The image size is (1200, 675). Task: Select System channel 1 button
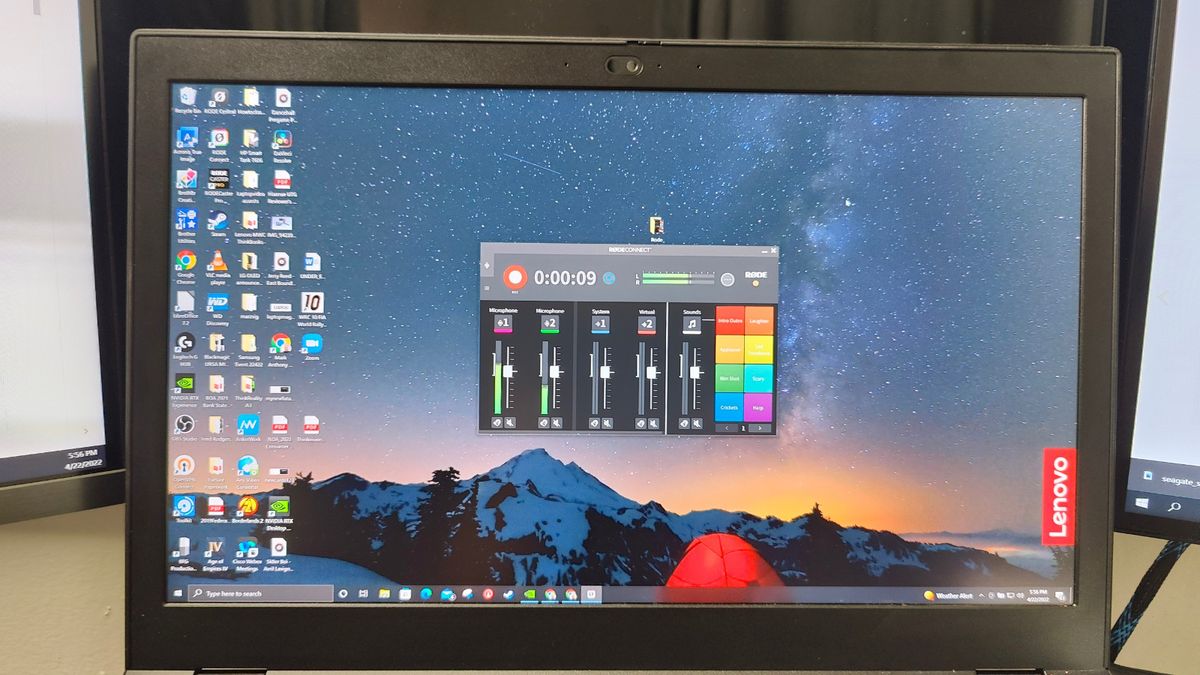(600, 324)
